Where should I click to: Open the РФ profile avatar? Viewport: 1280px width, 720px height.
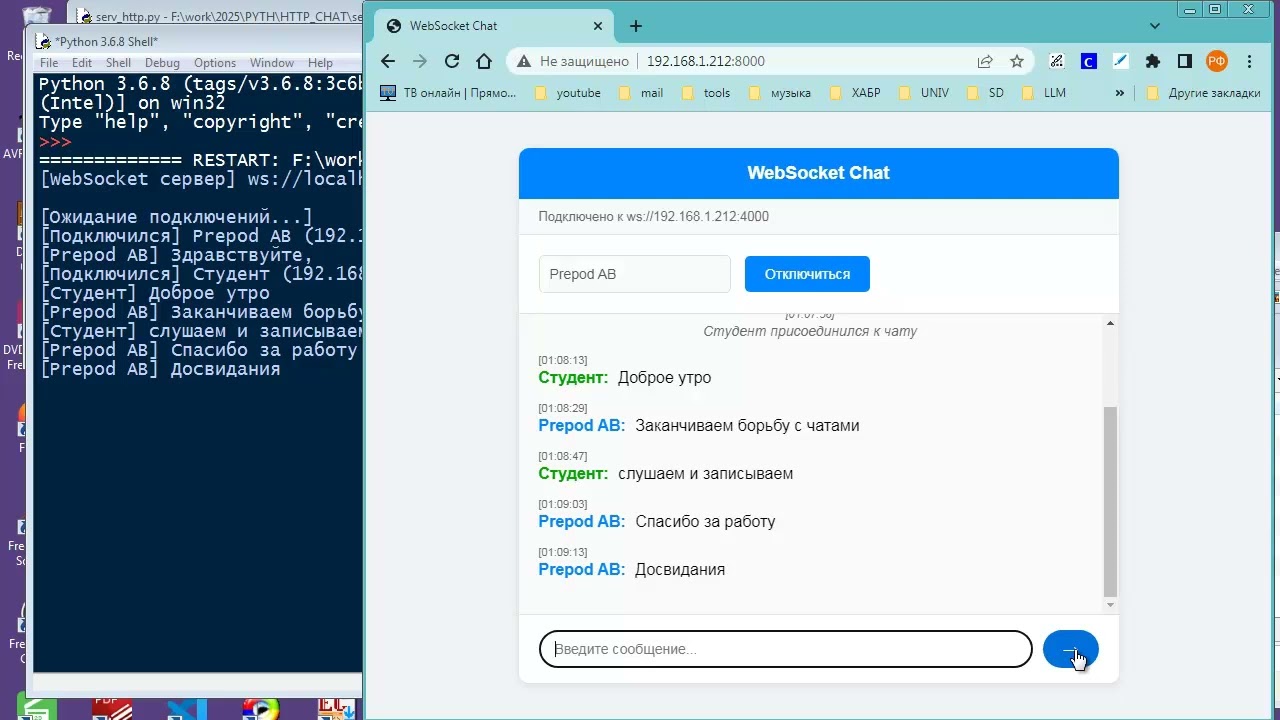click(1217, 61)
